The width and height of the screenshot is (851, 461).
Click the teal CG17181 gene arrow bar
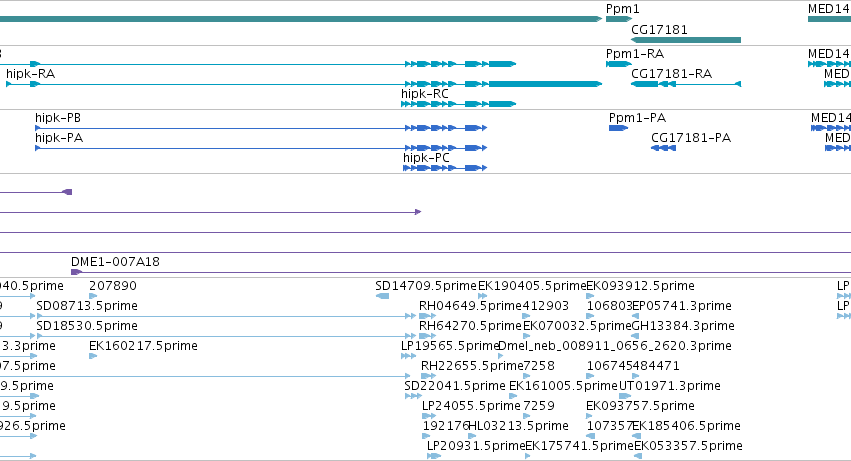coord(686,40)
